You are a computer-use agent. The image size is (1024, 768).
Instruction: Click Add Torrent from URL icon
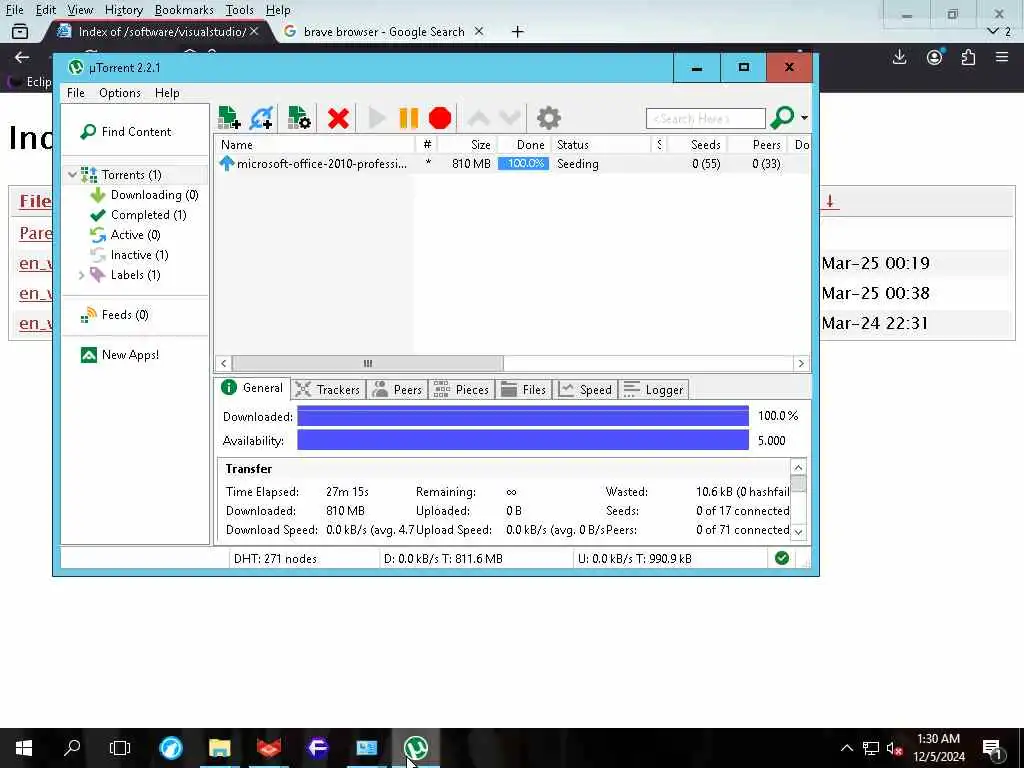pos(262,118)
